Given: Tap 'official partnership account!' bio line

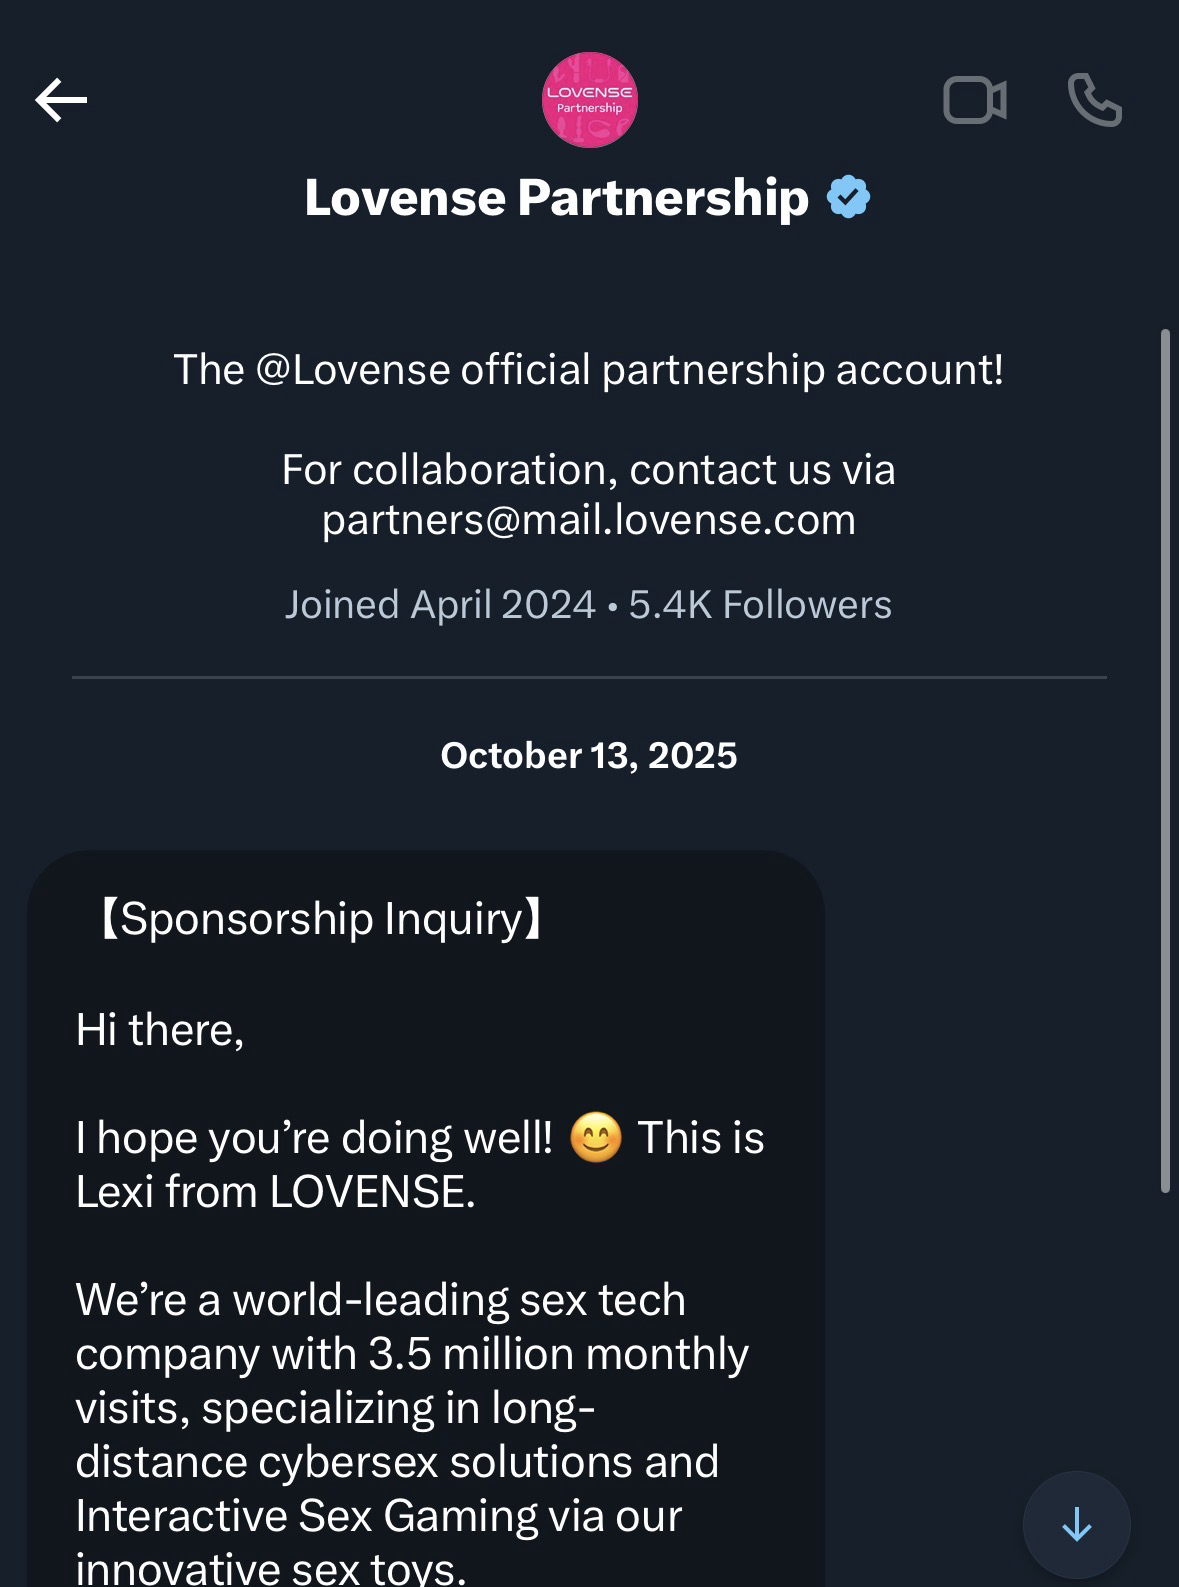Looking at the screenshot, I should (x=732, y=370).
